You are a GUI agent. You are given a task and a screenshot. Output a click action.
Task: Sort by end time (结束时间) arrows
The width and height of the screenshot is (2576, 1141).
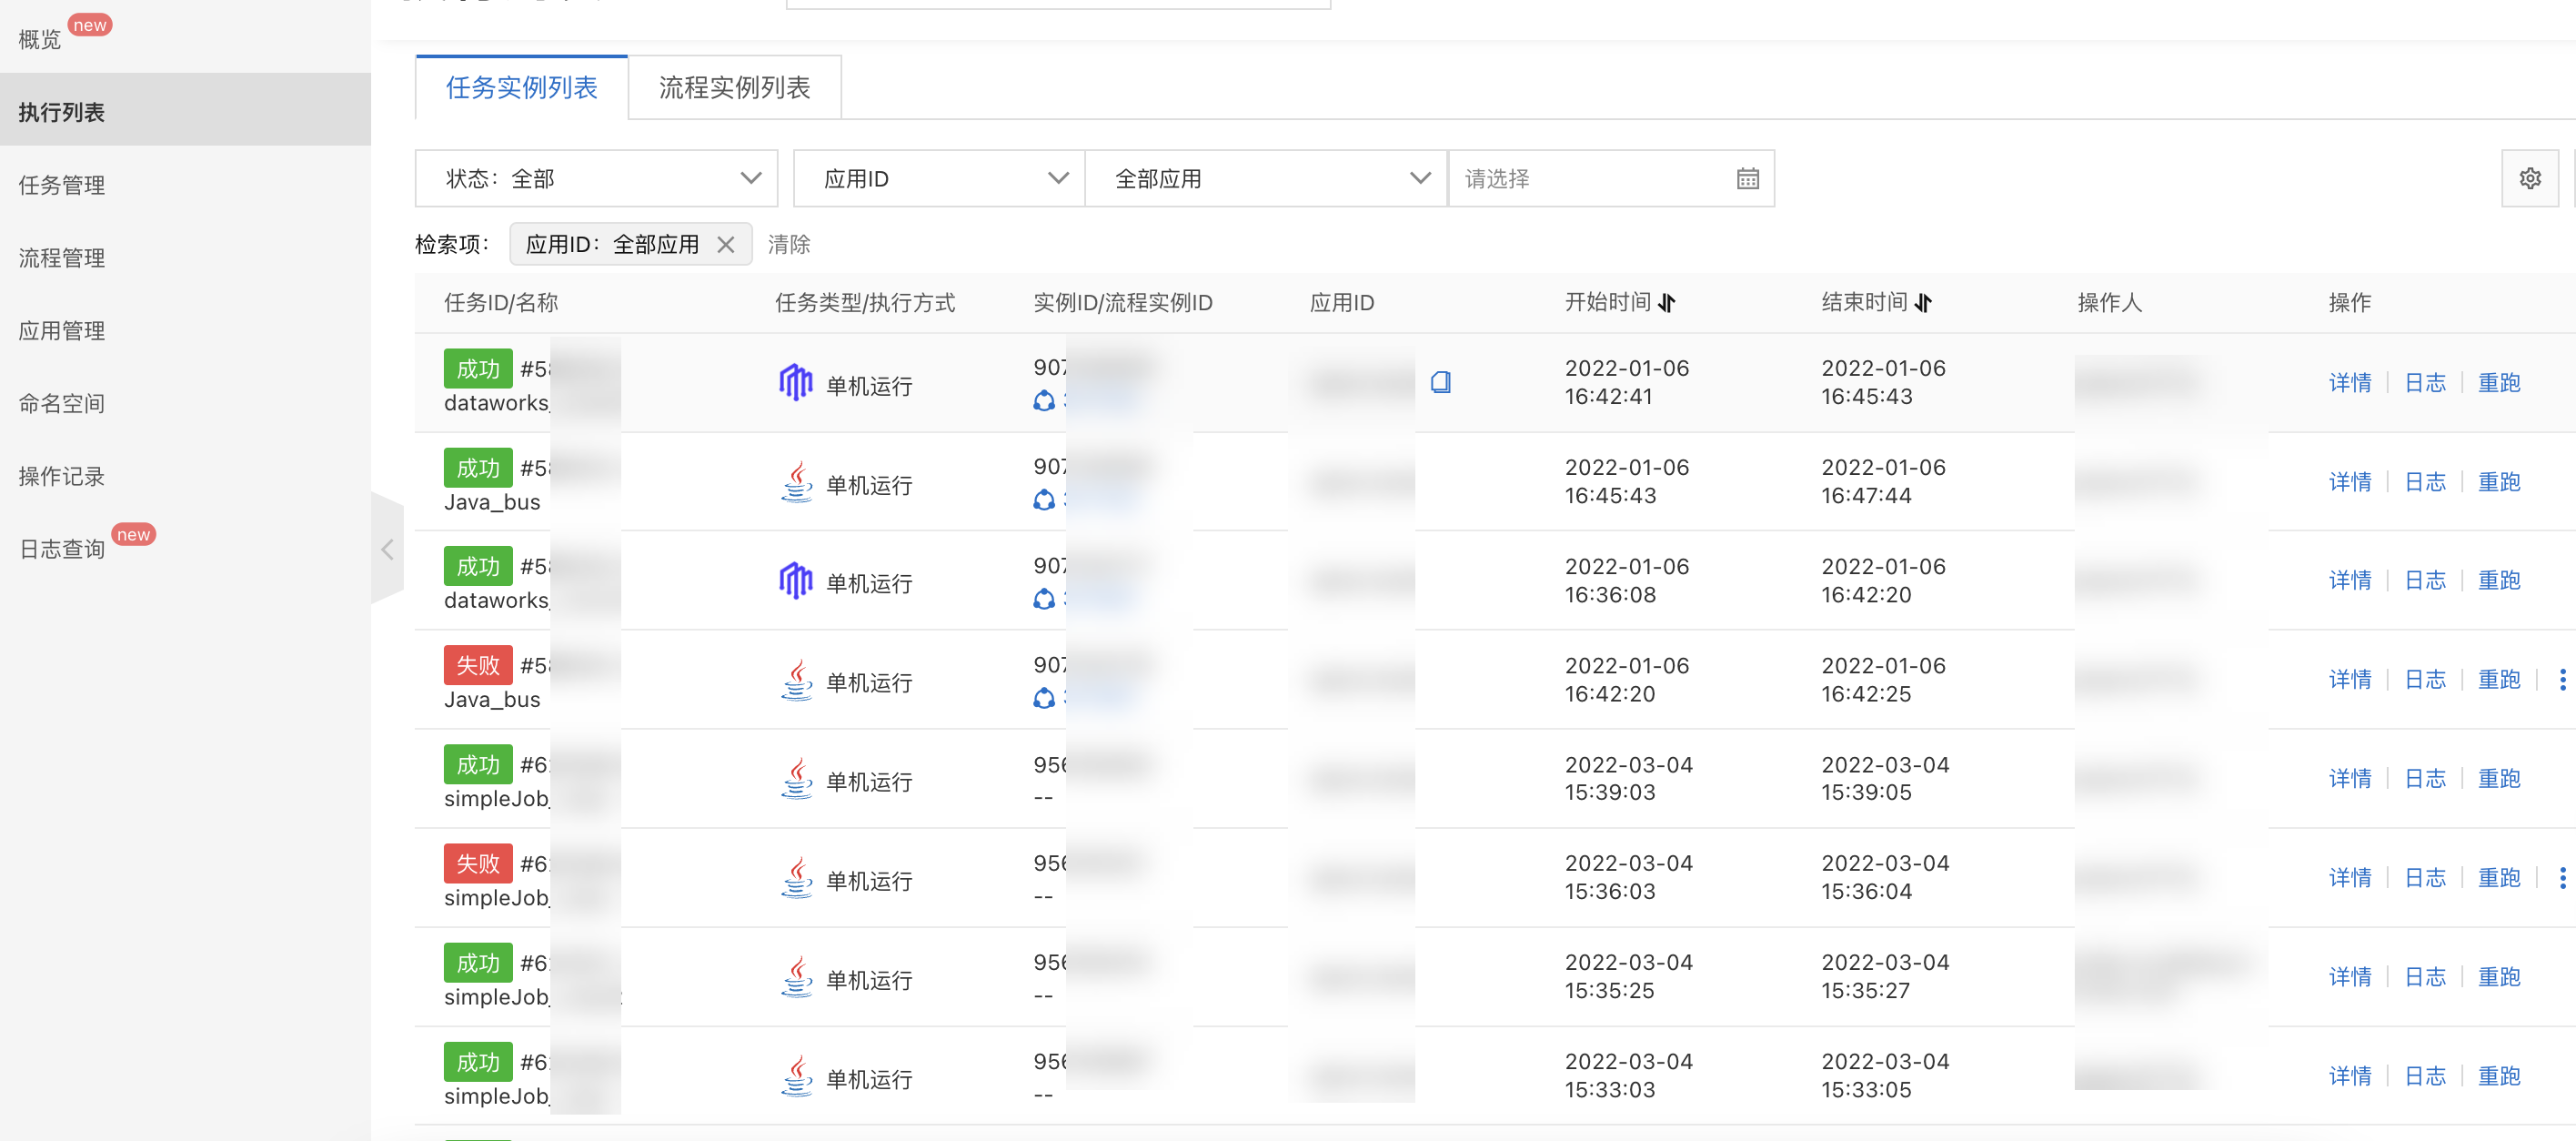(1923, 303)
